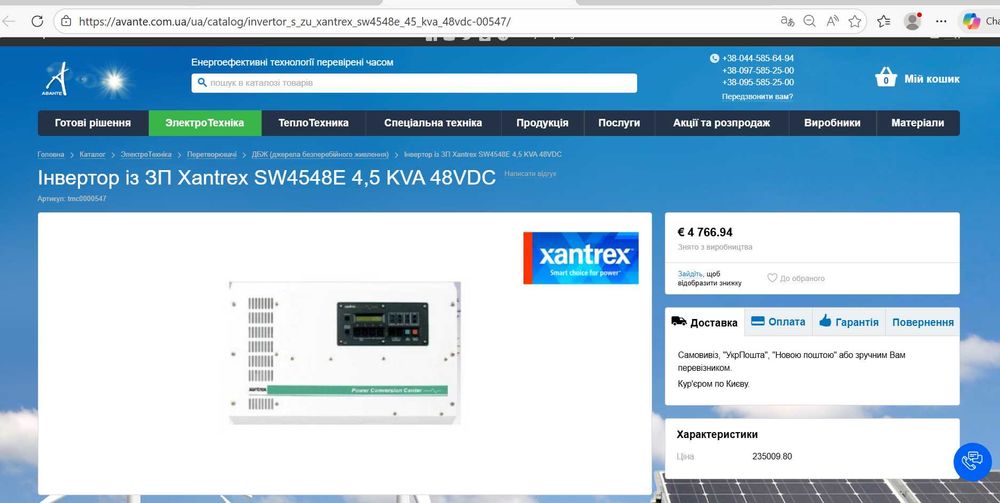Click the zoom out magnifier icon
The image size is (1000, 503).
[809, 21]
